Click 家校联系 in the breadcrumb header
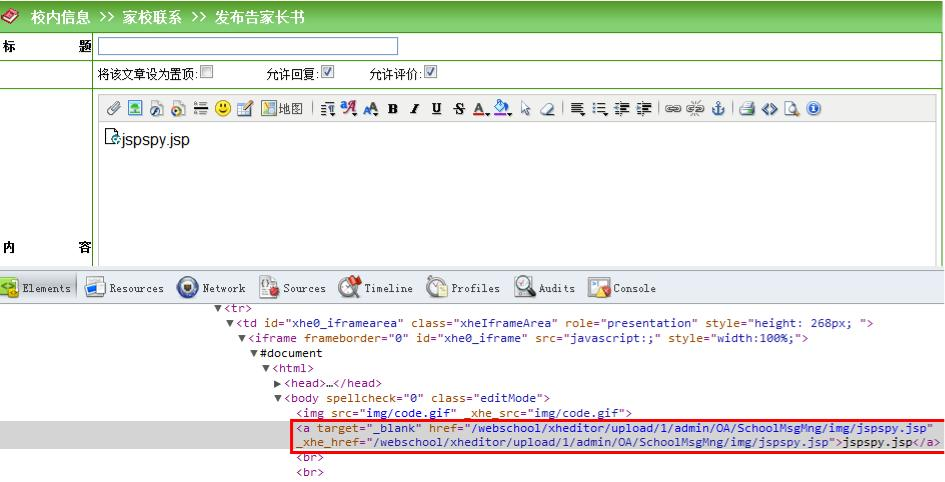This screenshot has width=945, height=482. (x=152, y=17)
